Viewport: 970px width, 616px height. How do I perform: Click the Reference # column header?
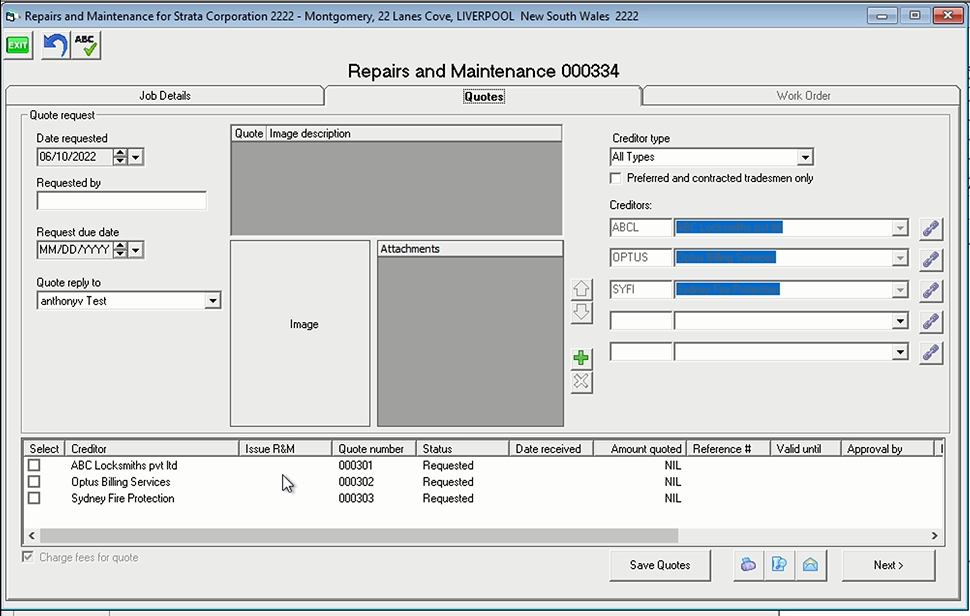click(x=728, y=449)
